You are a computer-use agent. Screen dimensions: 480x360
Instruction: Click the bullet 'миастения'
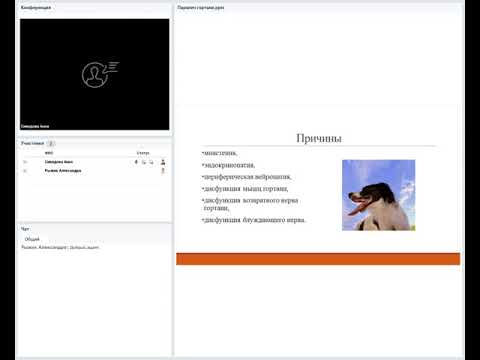click(x=220, y=153)
